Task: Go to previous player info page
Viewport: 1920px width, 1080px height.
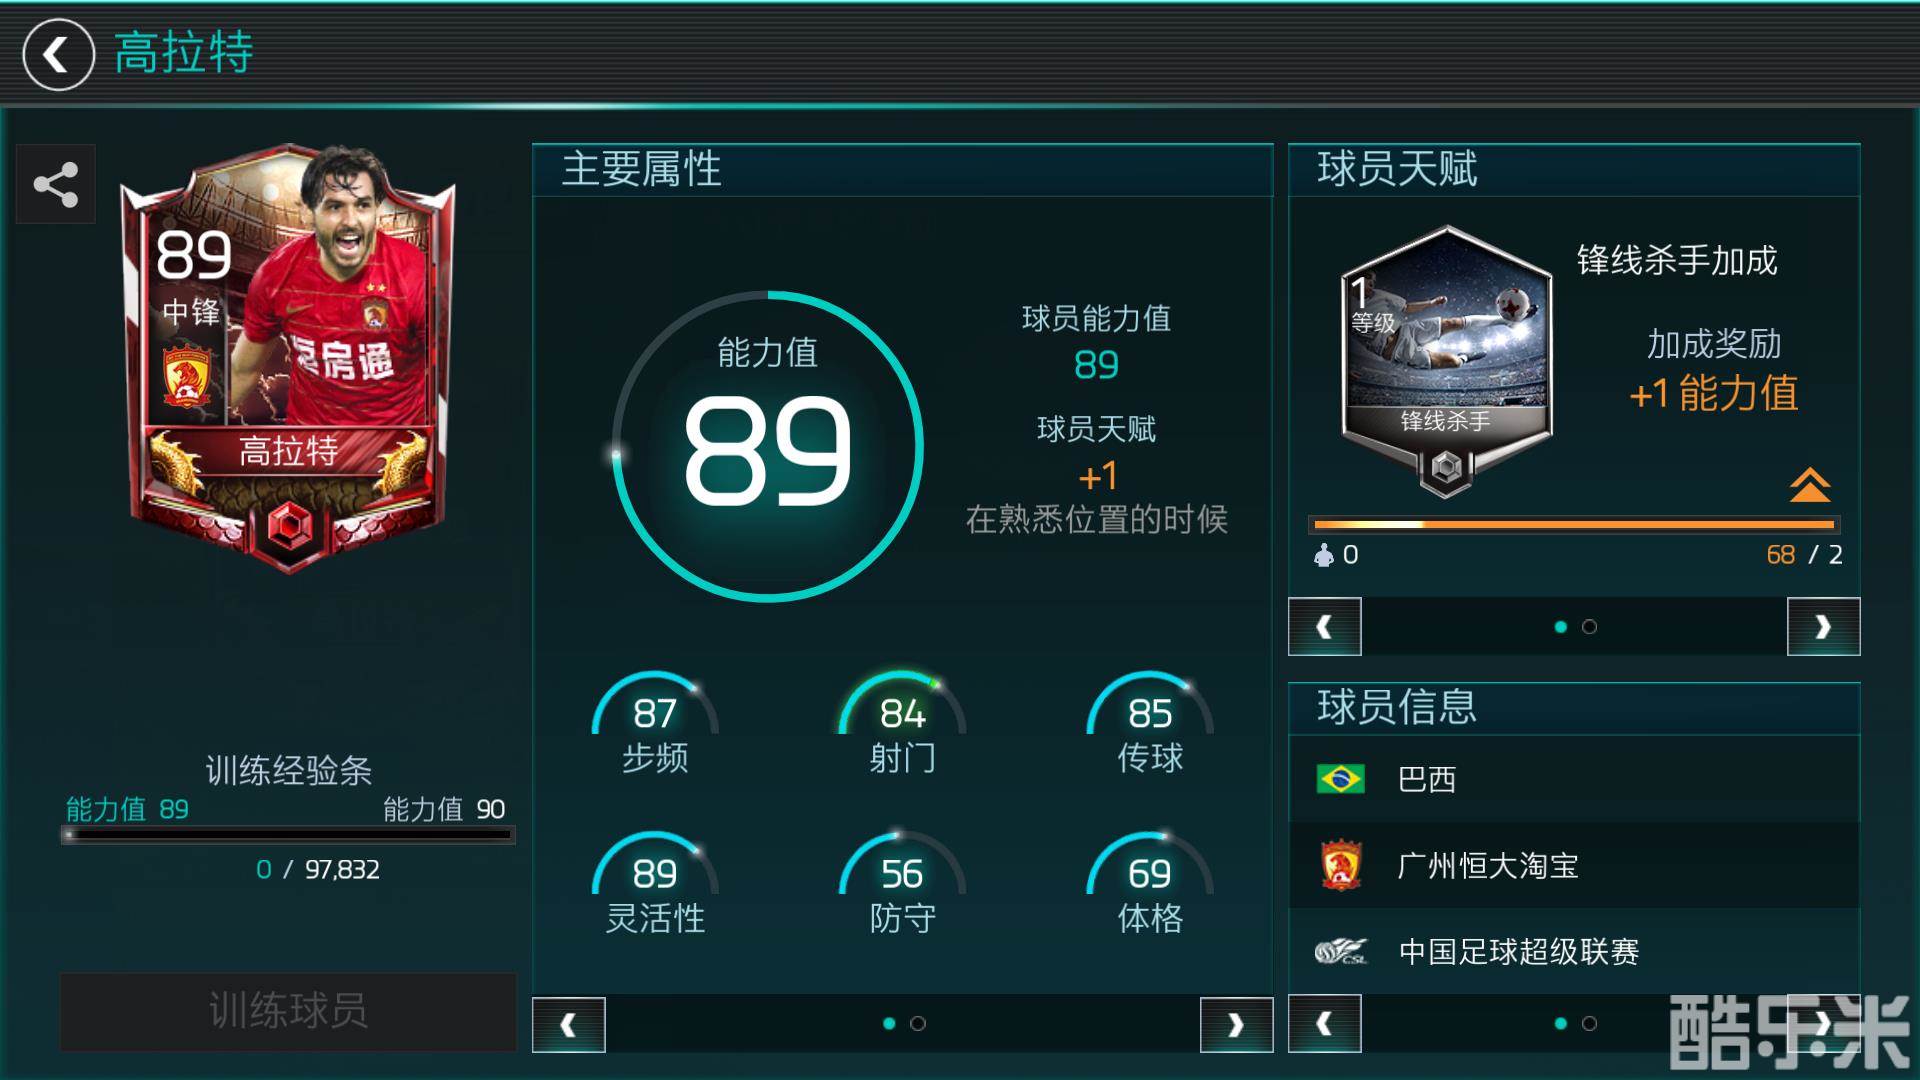Action: [1325, 1024]
